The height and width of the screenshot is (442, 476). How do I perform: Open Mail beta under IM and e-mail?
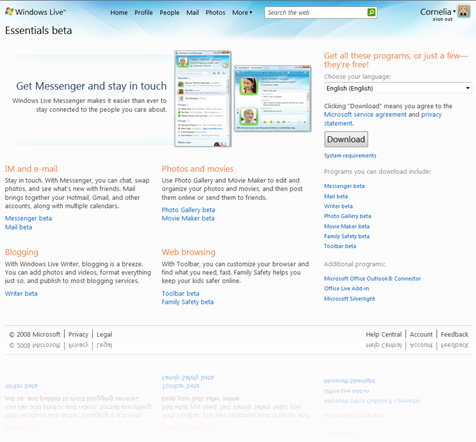18,227
